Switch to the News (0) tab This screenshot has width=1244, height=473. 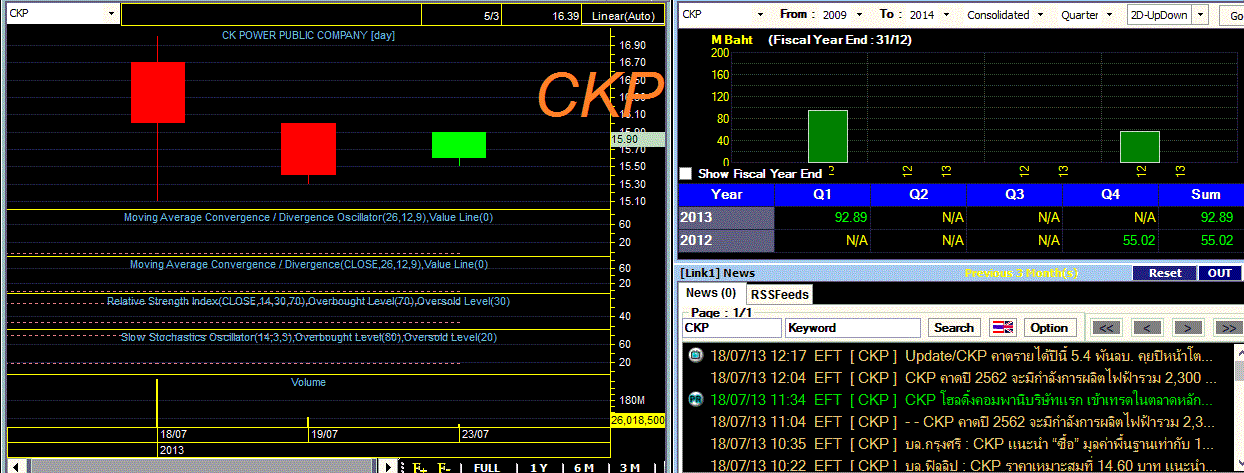tap(711, 293)
